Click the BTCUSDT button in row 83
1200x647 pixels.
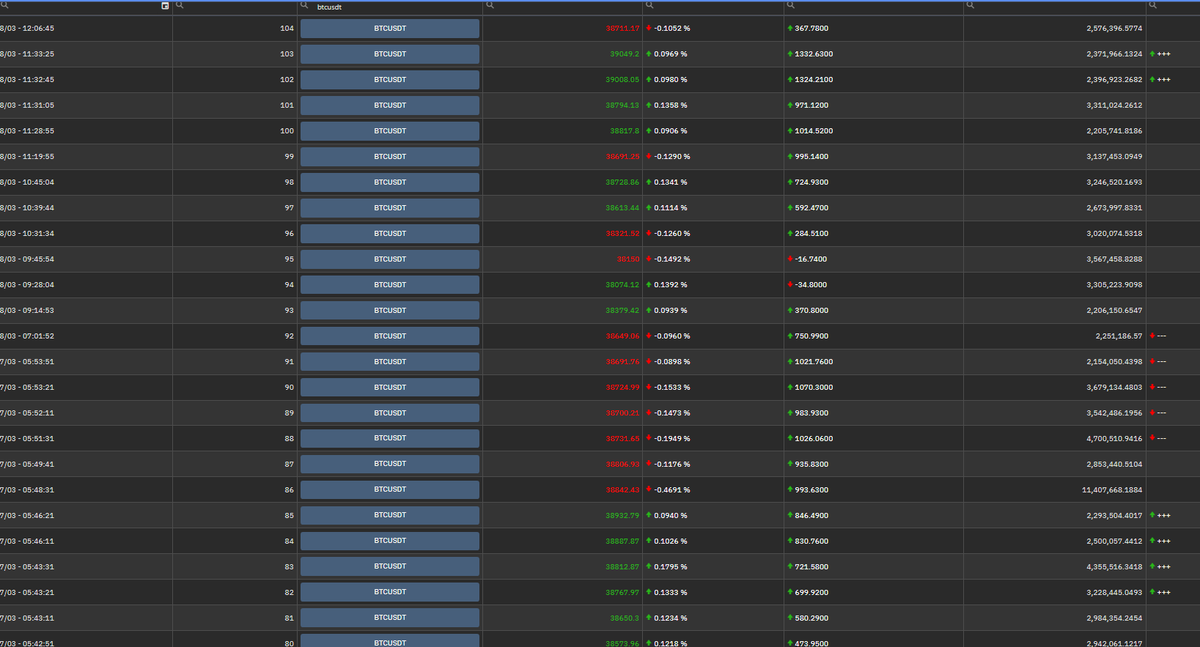tap(390, 567)
